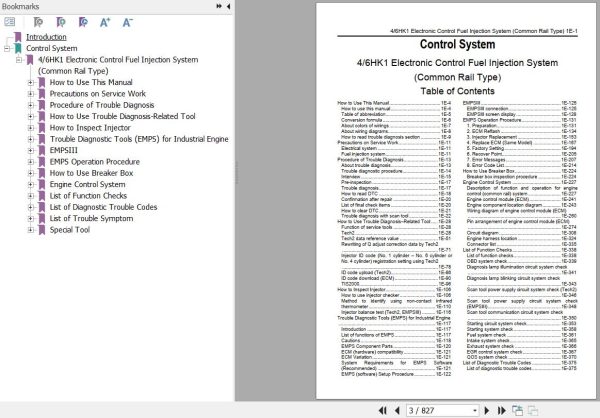Click the Introduction bookmark icon

coord(18,37)
